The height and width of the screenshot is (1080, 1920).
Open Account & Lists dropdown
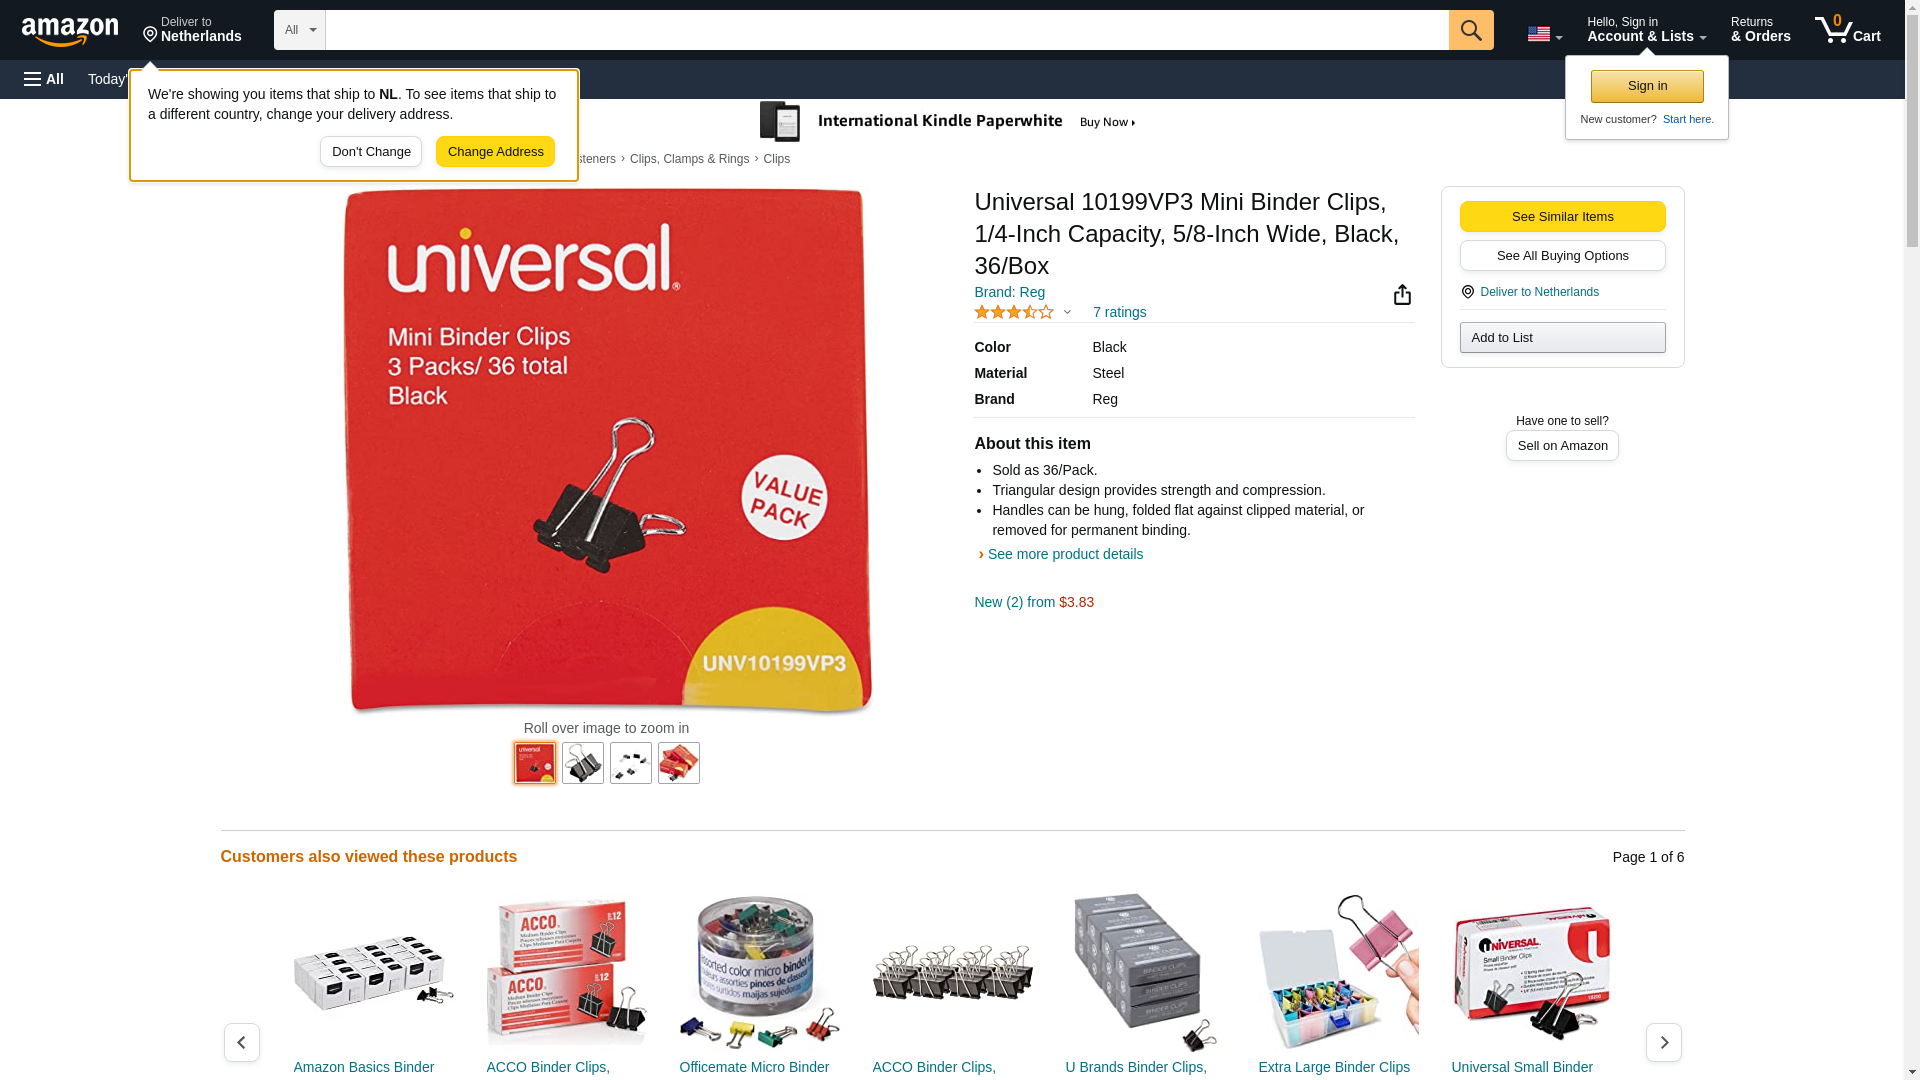[1646, 30]
